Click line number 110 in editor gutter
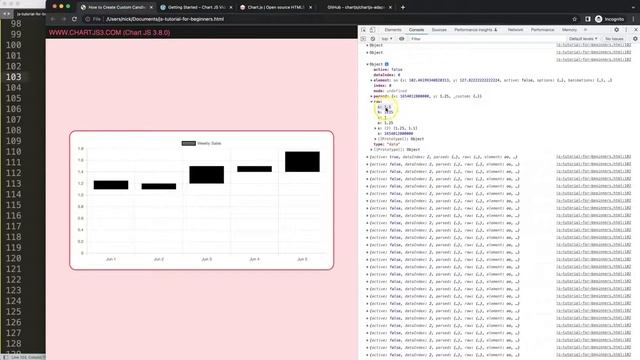Screen dimensions: 640x360 [x=13, y=151]
